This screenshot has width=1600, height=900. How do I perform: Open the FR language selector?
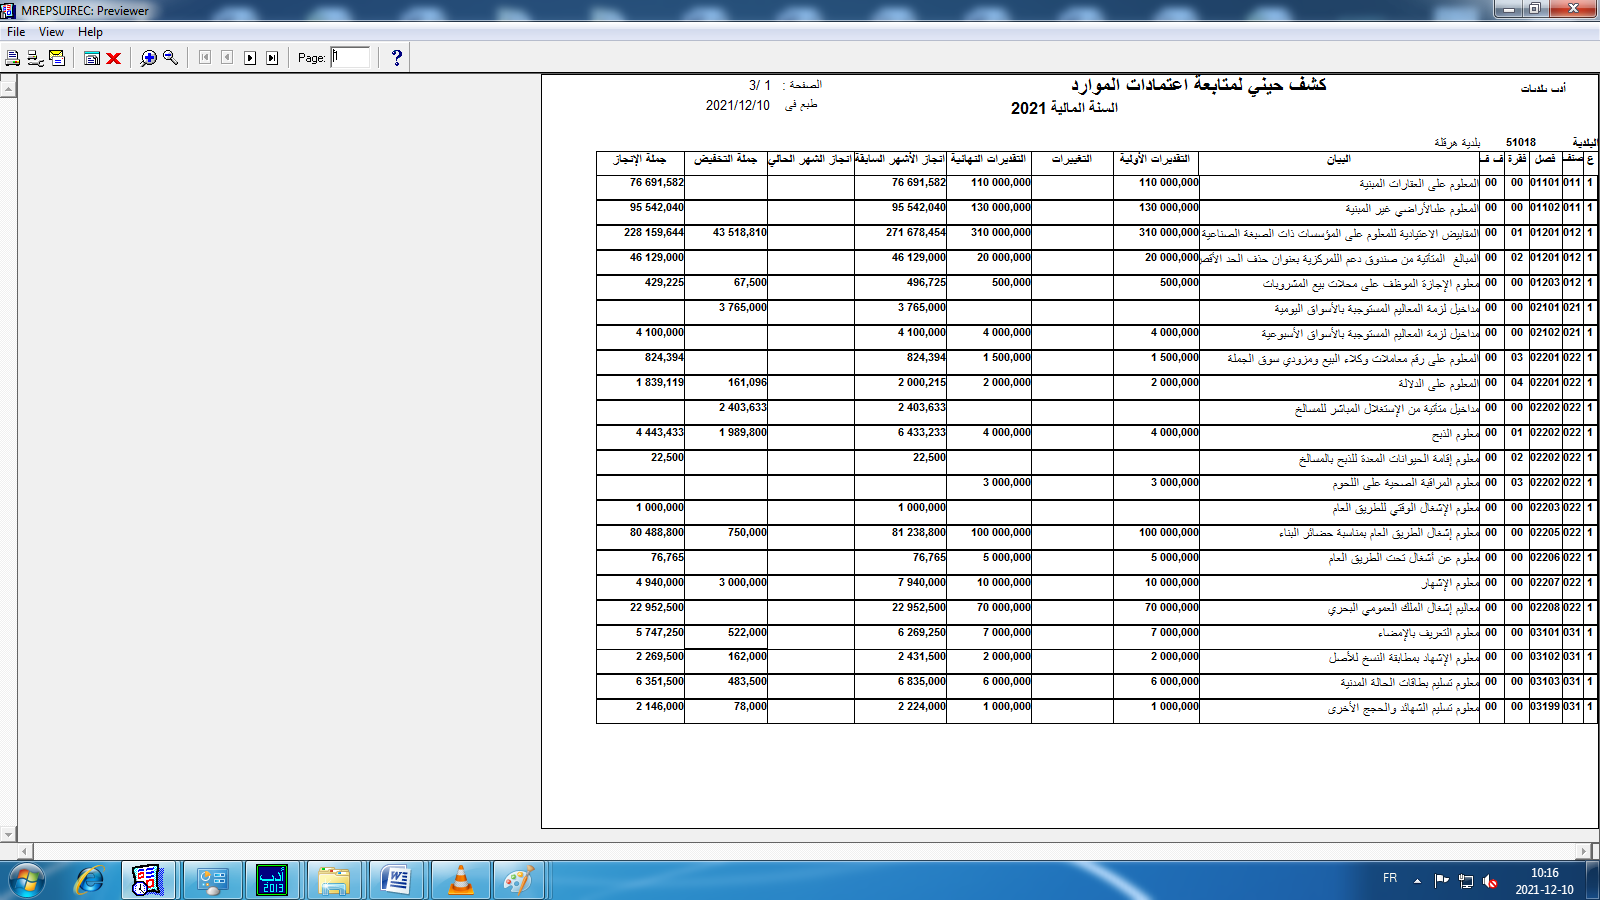coord(1390,878)
